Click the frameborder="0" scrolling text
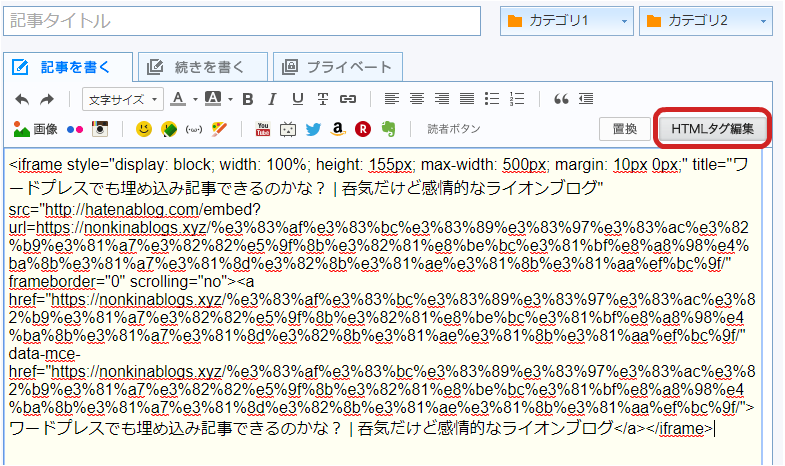 point(122,282)
